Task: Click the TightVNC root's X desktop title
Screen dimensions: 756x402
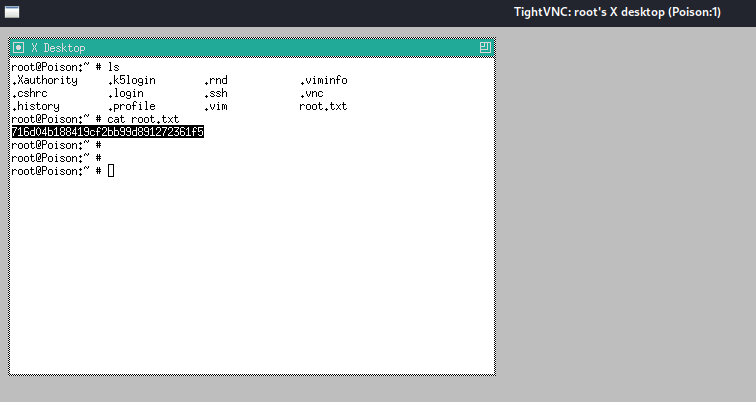Action: 617,12
